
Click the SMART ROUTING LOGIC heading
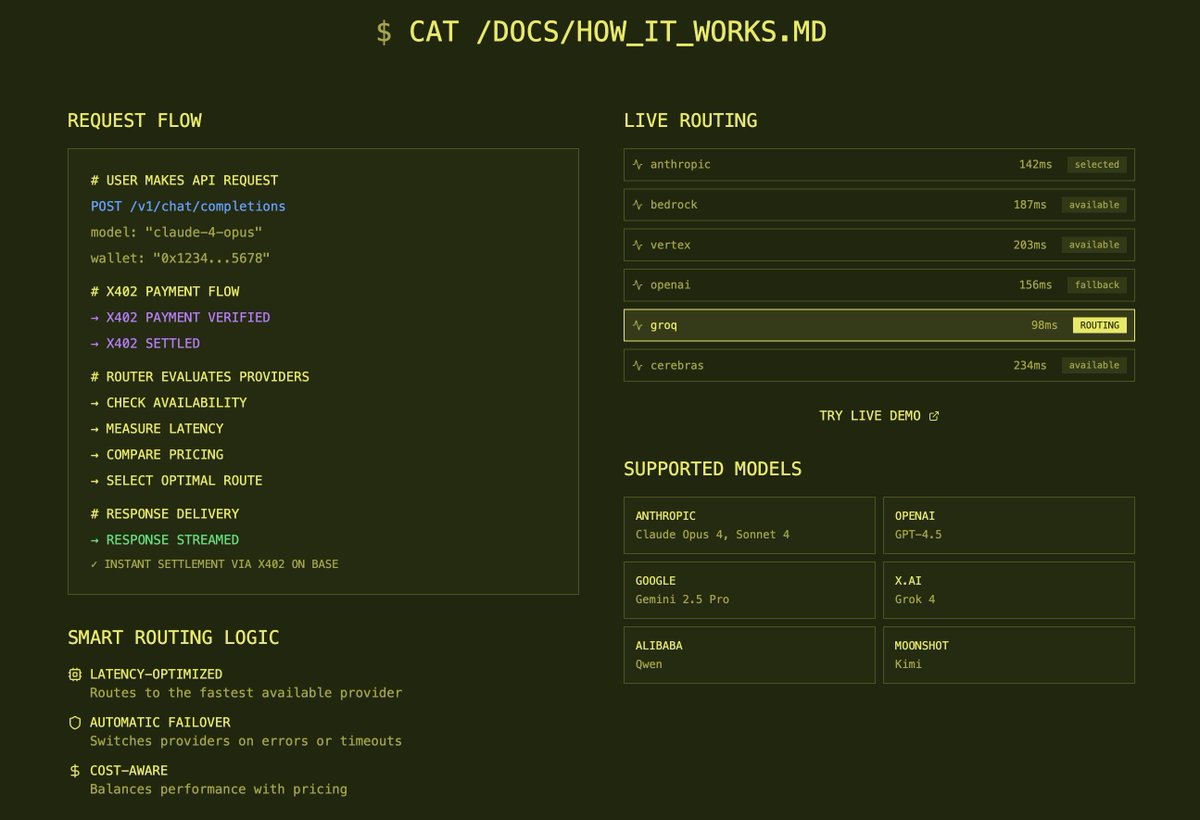(x=173, y=638)
